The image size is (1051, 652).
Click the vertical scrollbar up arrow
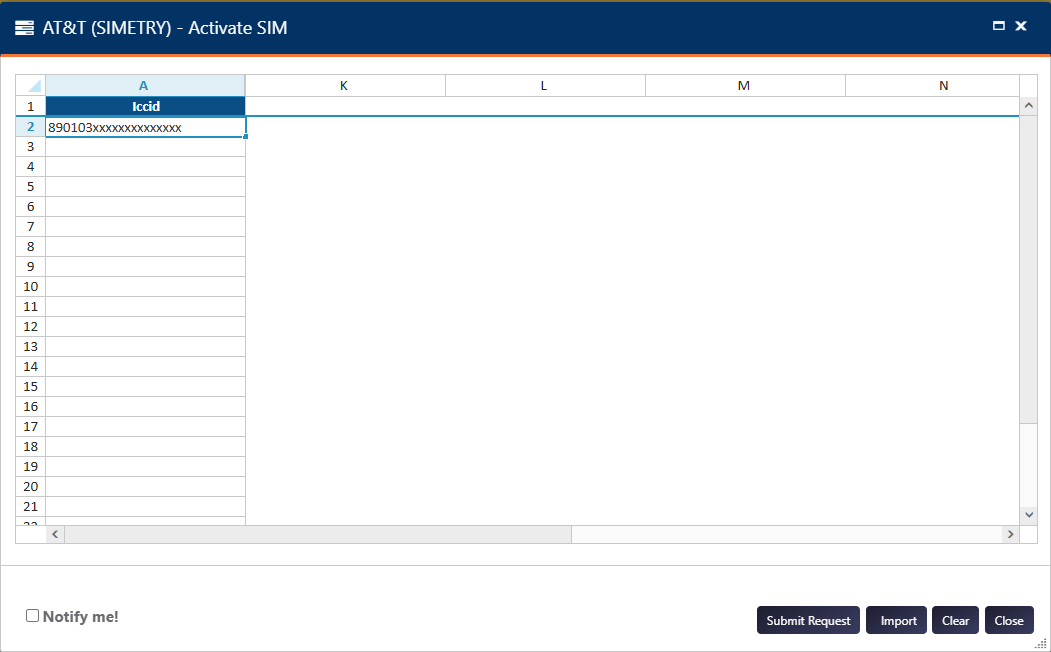[x=1029, y=106]
